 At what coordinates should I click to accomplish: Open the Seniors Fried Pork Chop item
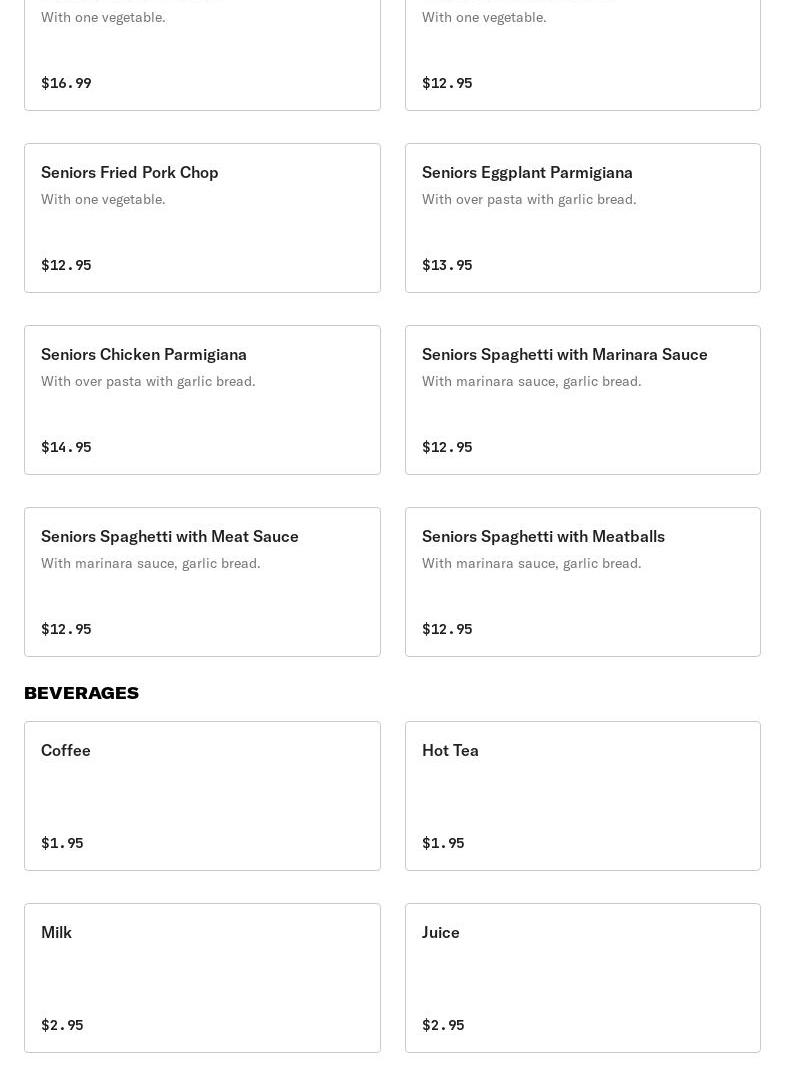(x=130, y=172)
